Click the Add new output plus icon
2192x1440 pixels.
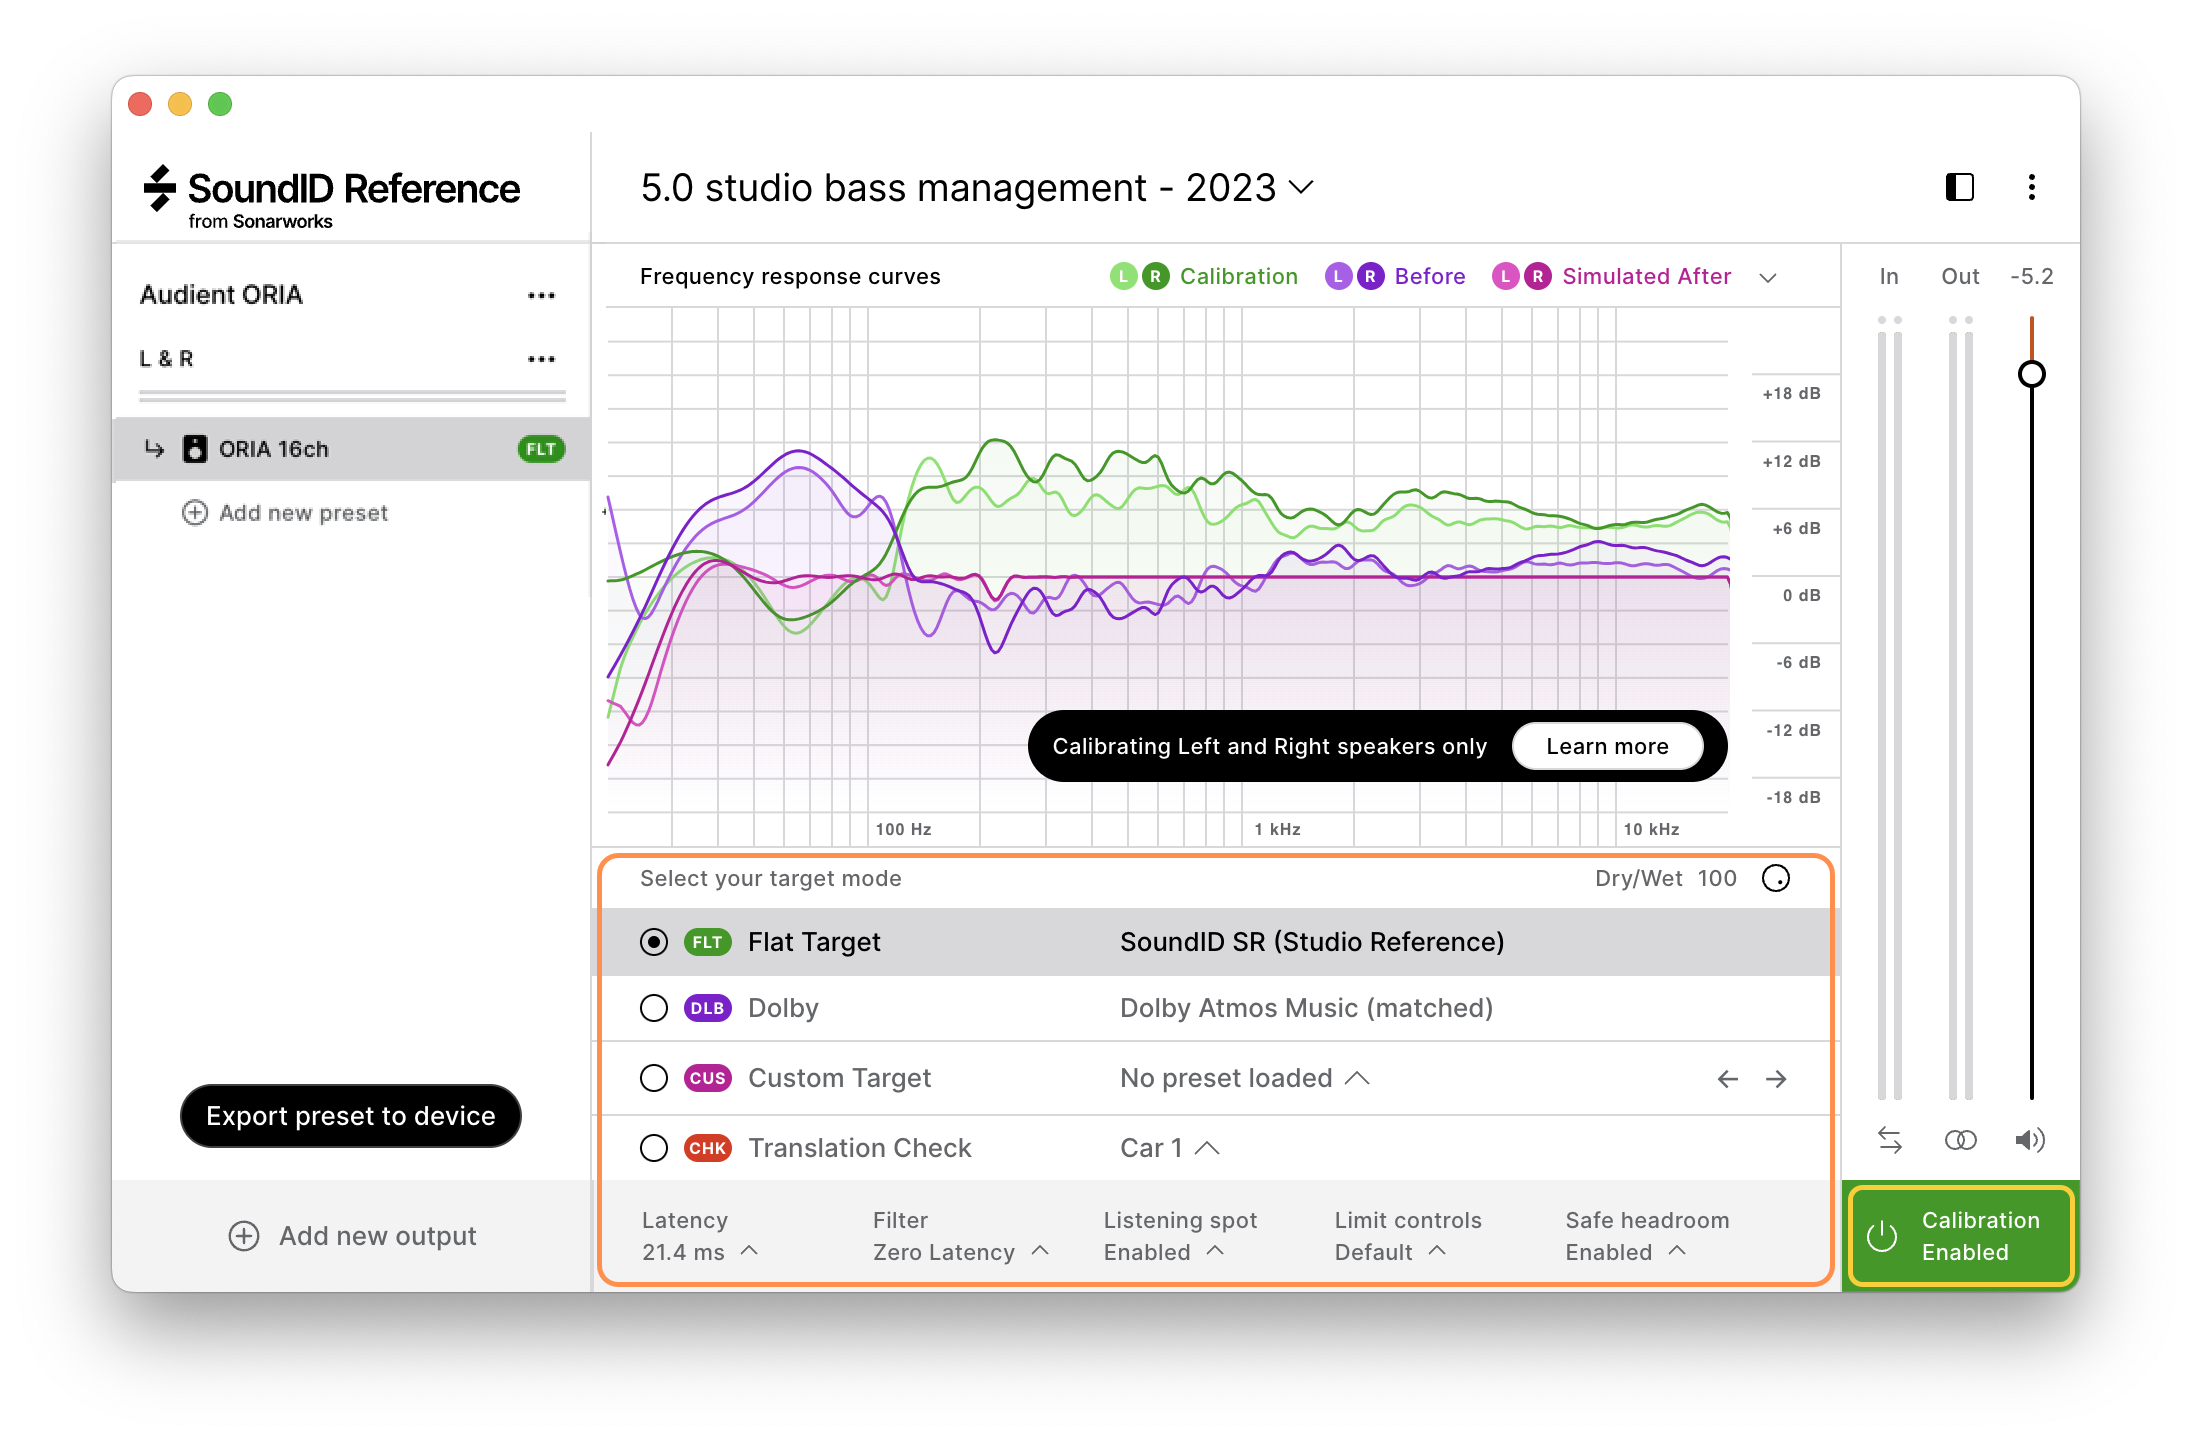(243, 1236)
